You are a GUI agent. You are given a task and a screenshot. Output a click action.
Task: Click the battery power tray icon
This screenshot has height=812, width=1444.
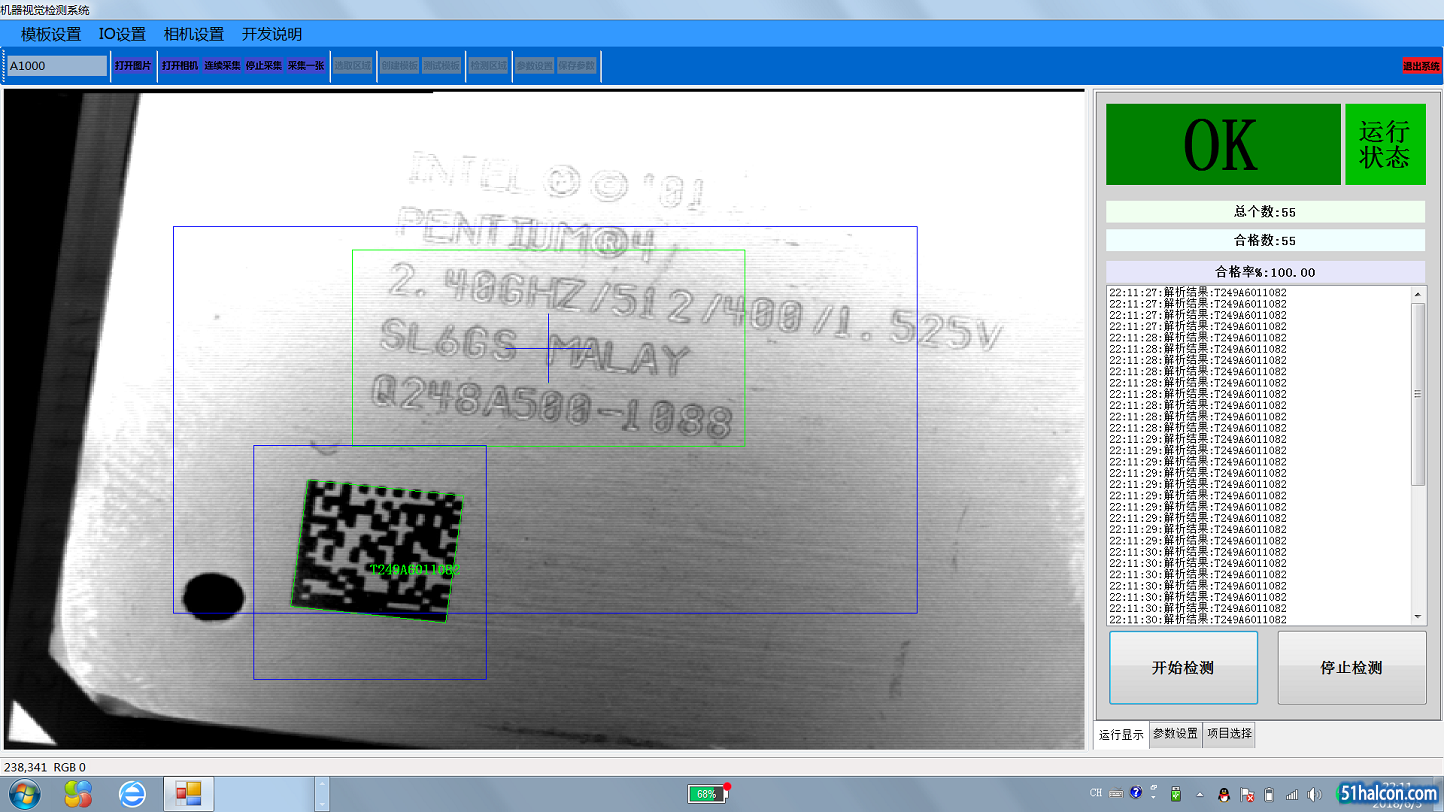tap(1269, 795)
